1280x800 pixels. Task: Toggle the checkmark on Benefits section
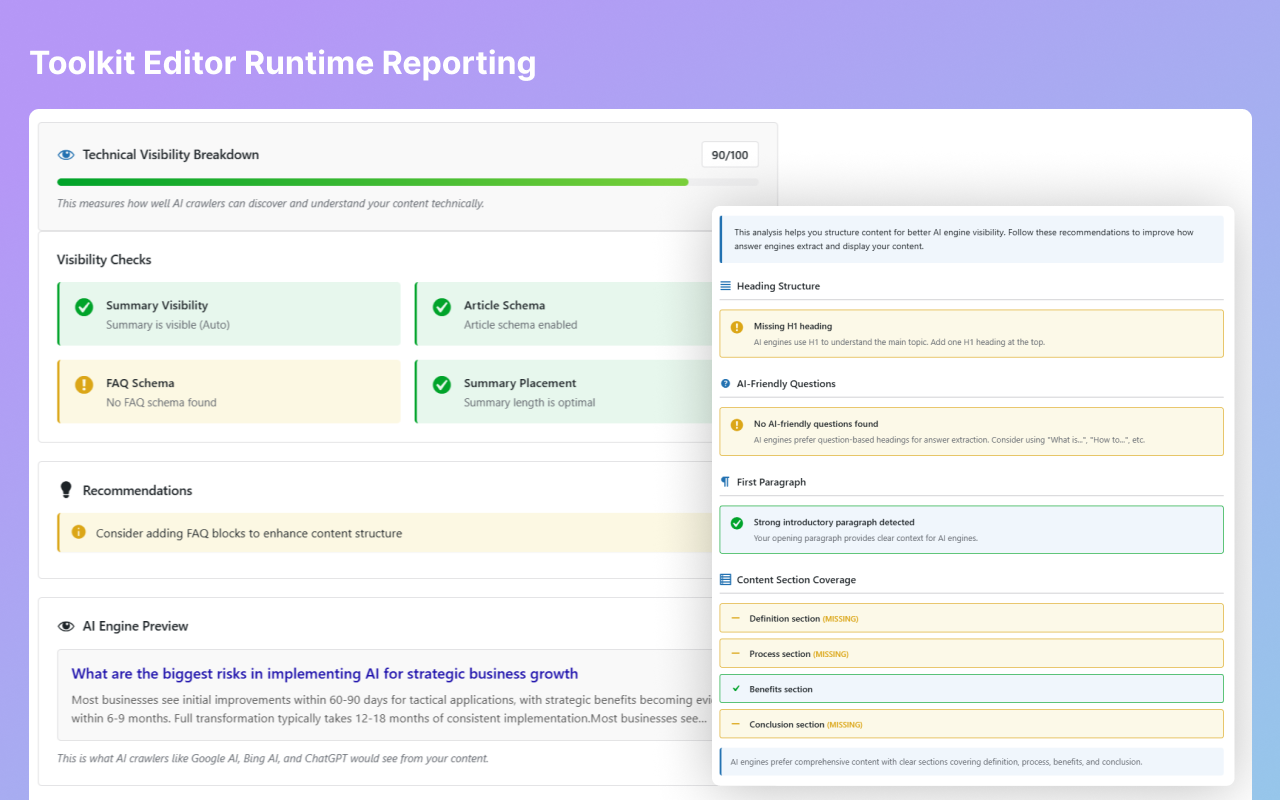(x=737, y=688)
